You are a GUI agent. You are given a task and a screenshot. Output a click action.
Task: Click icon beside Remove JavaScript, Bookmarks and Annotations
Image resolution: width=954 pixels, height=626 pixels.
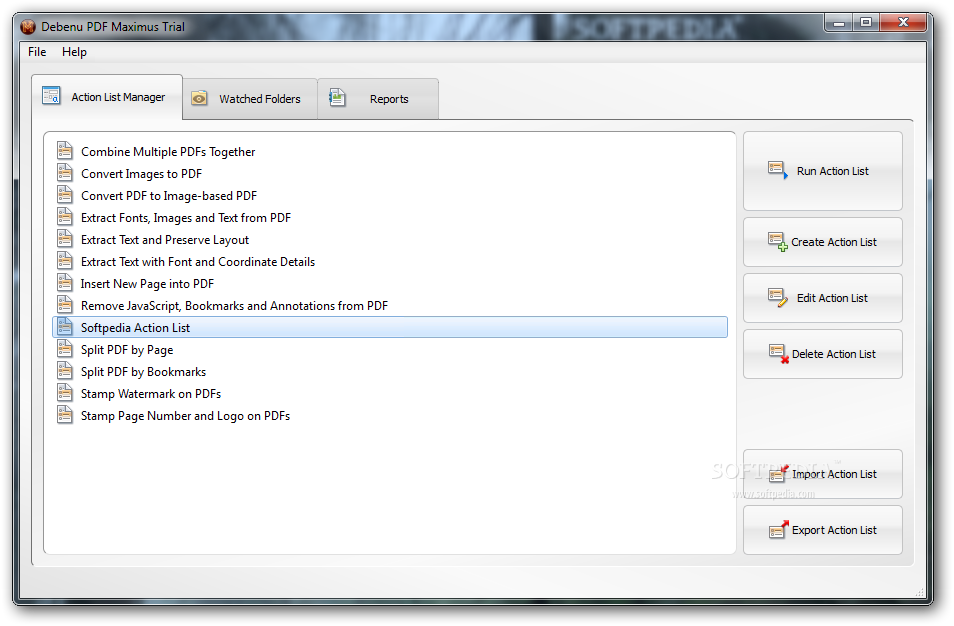pos(64,304)
